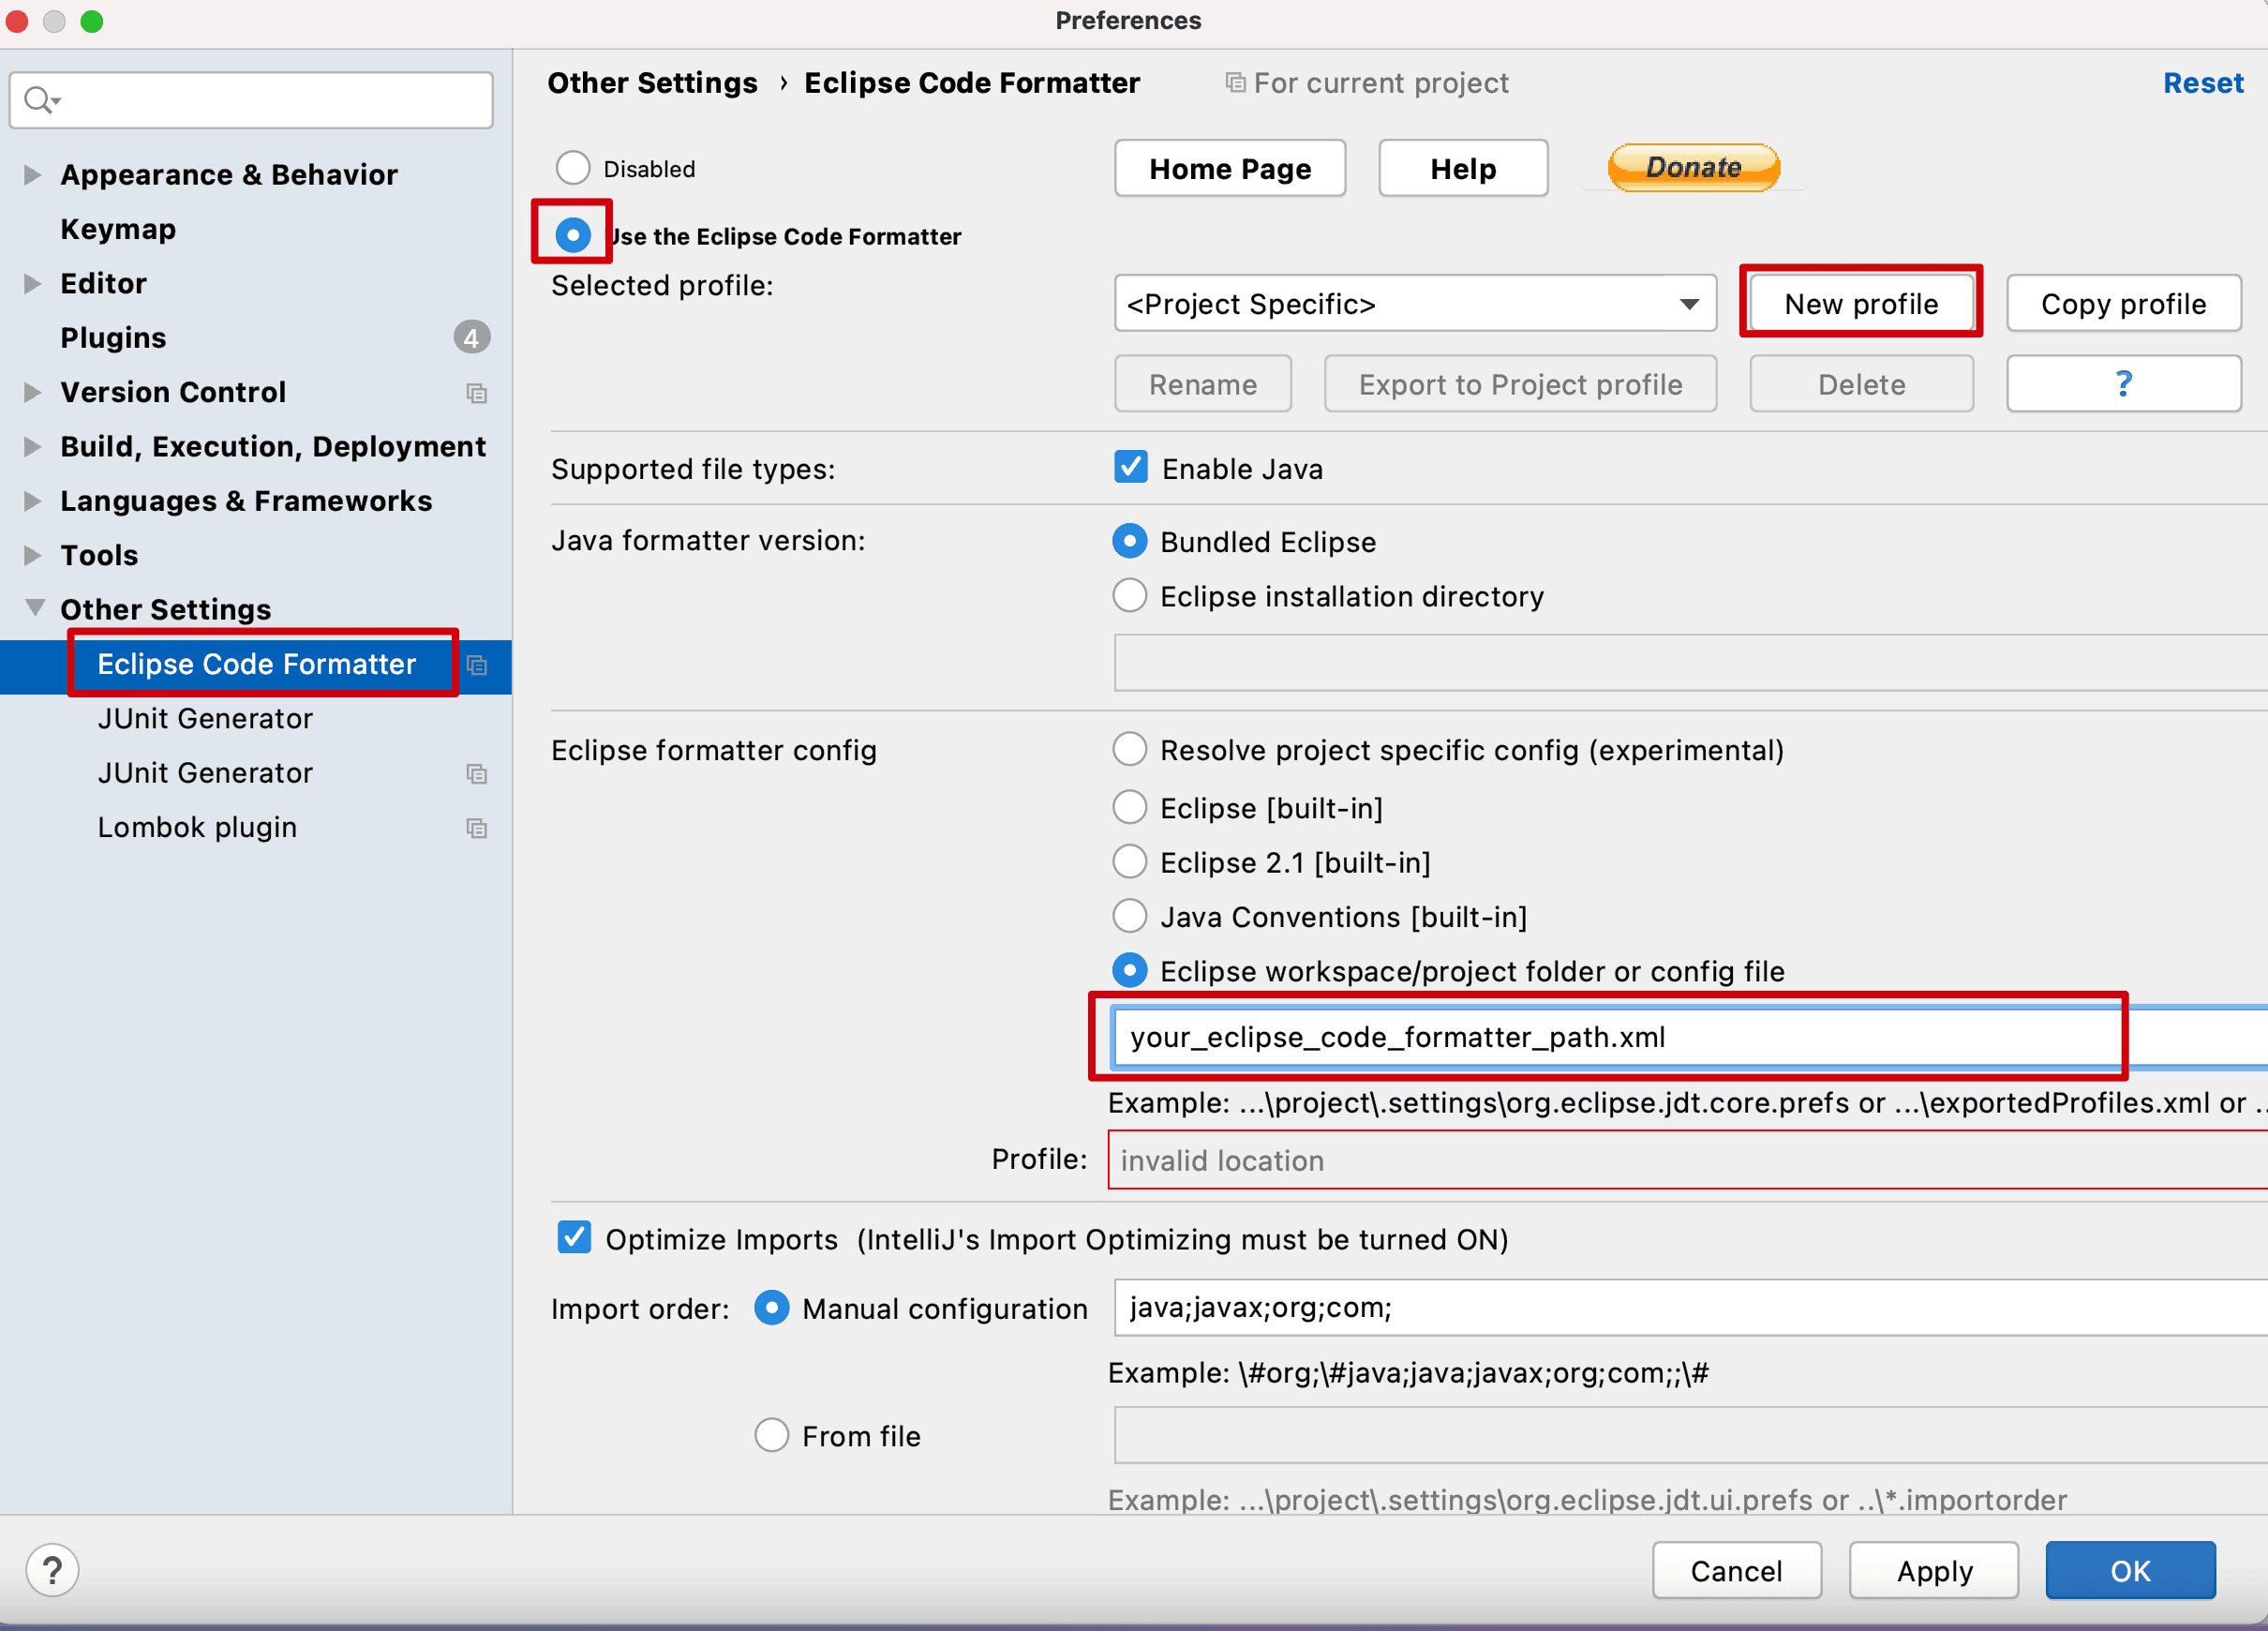Collapse the Other Settings tree section

point(35,608)
